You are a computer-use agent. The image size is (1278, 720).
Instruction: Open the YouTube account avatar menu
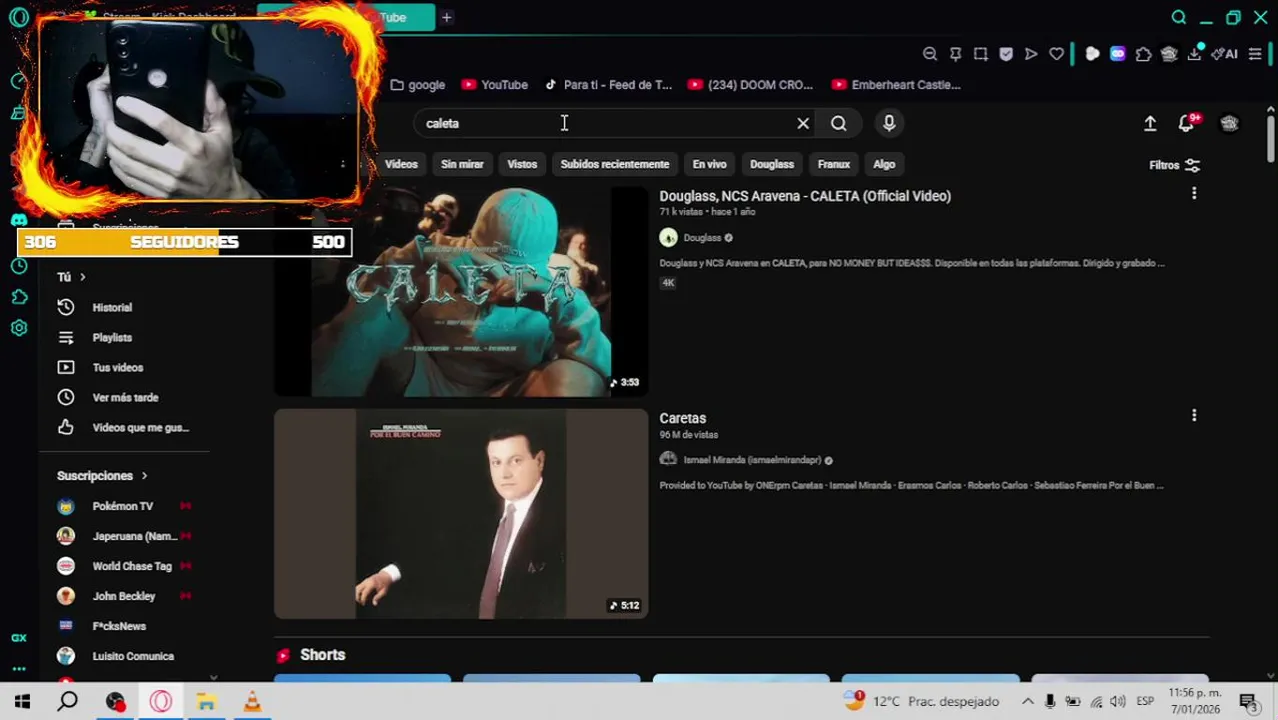point(1229,123)
